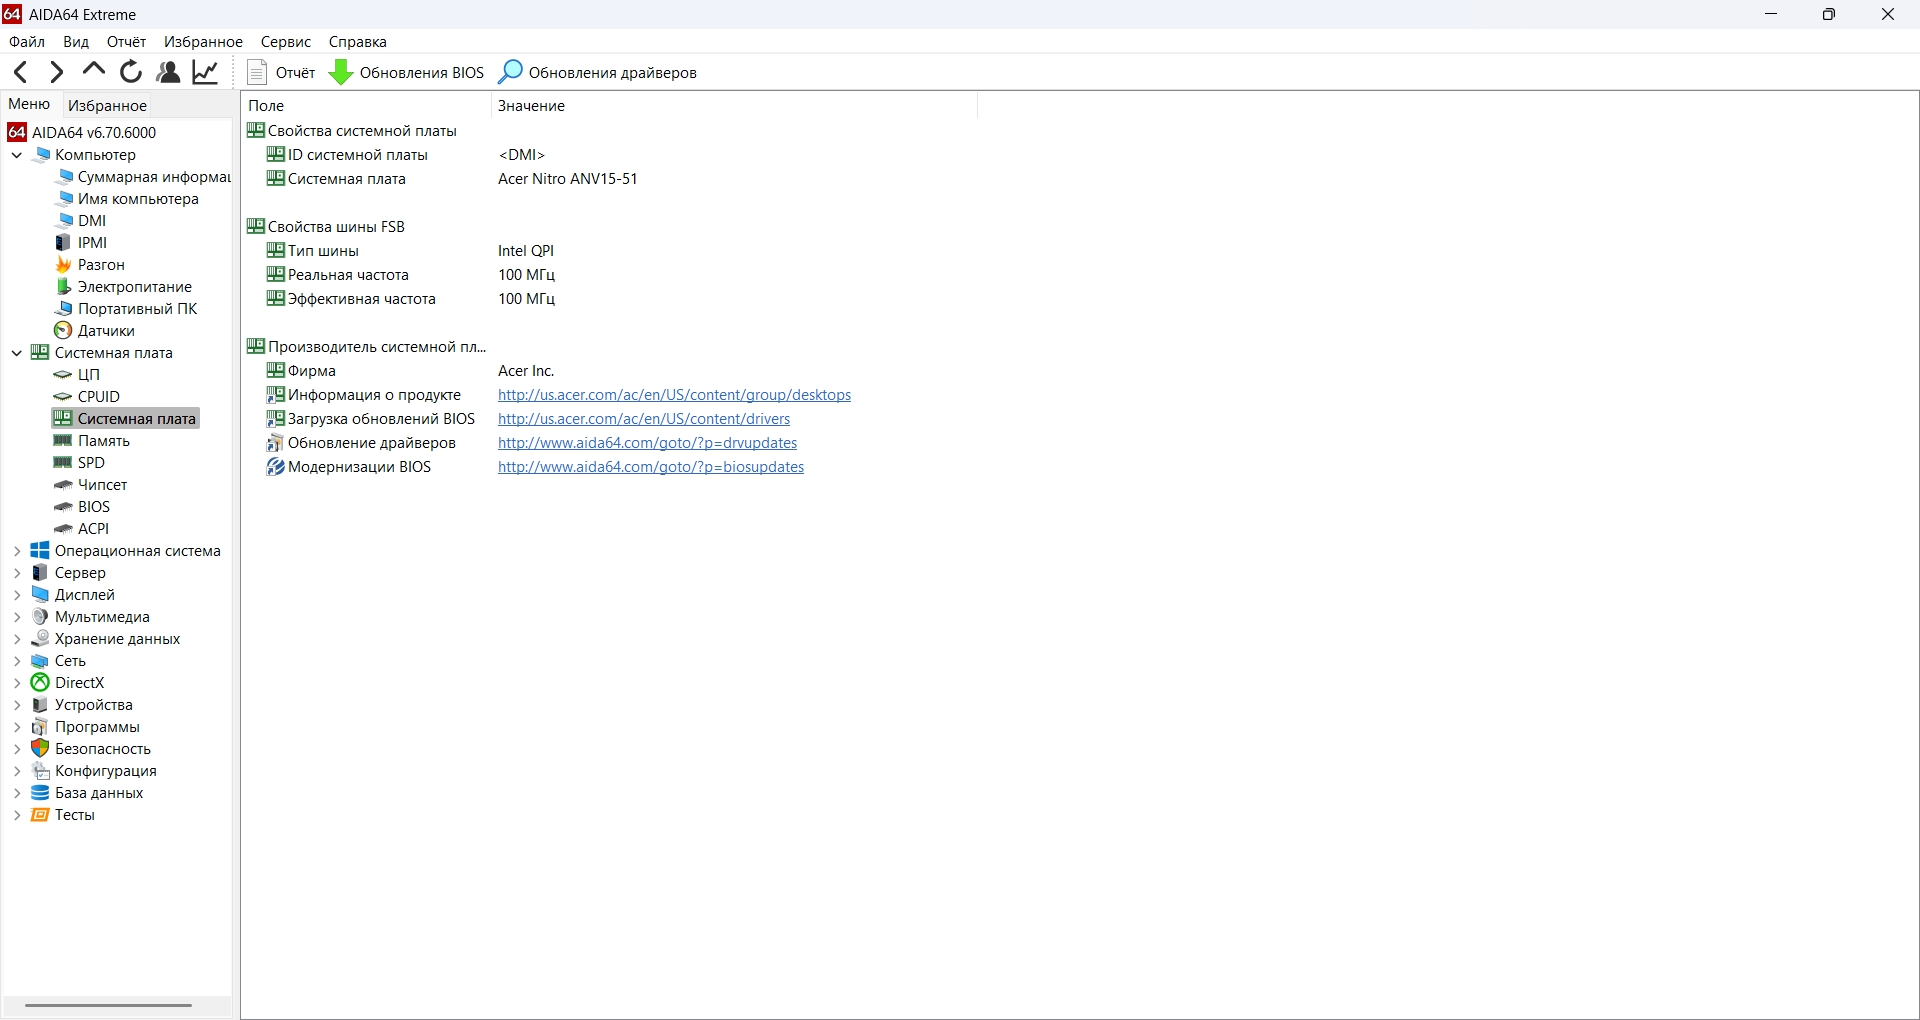Viewport: 1920px width, 1020px height.
Task: Open the aida64 drvupdates link
Action: [x=648, y=443]
